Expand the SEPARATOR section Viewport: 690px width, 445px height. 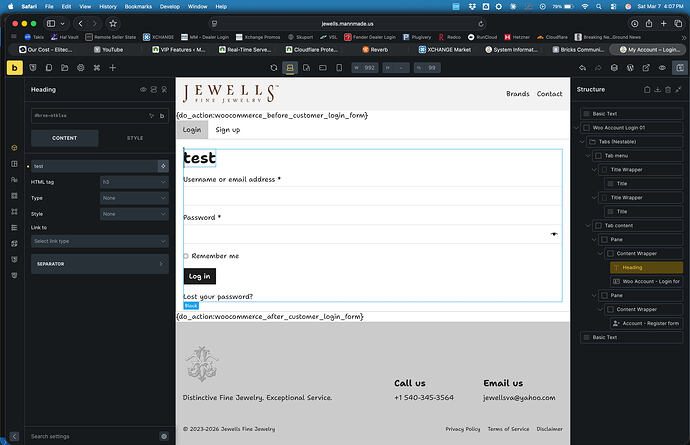point(100,264)
